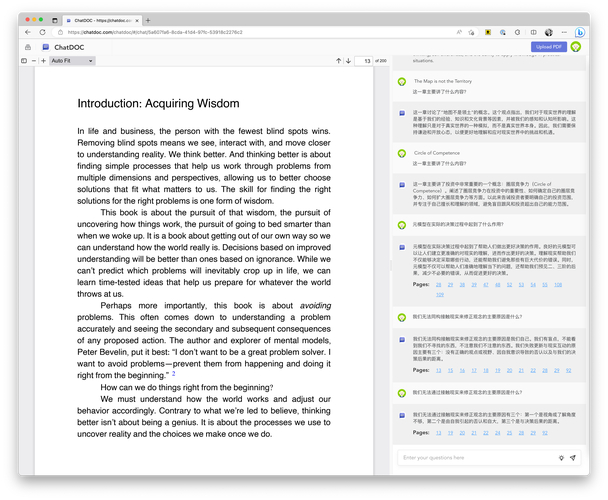Go to next page with down arrow
The image size is (608, 500).
[348, 61]
